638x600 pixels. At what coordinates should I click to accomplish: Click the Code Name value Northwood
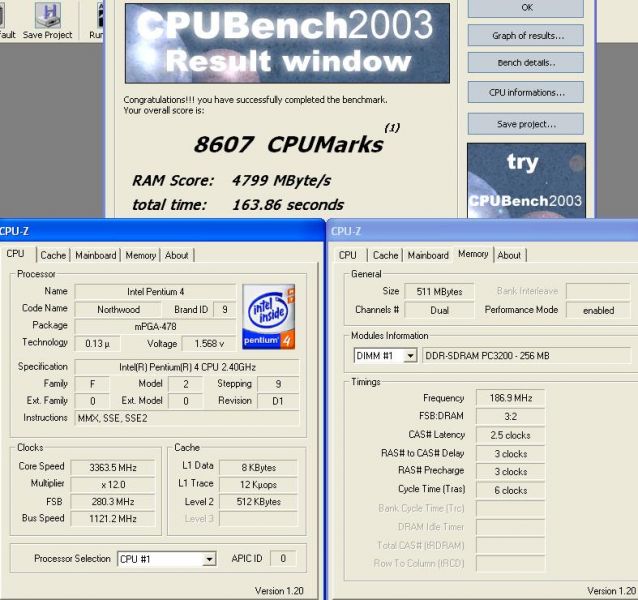point(118,310)
